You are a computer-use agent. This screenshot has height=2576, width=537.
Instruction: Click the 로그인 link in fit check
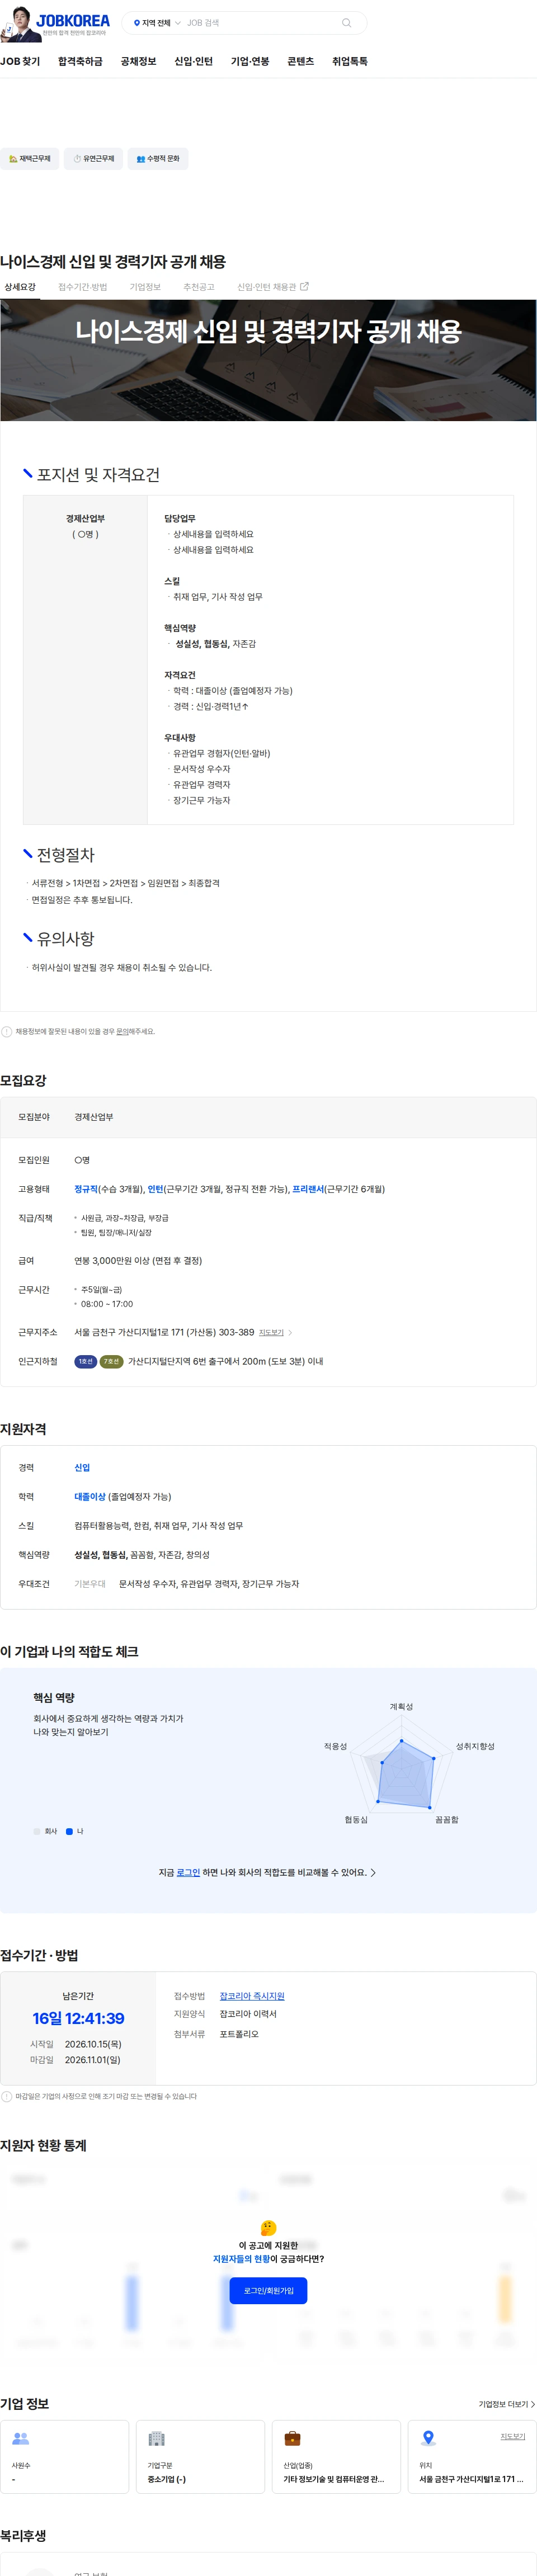tap(188, 1872)
